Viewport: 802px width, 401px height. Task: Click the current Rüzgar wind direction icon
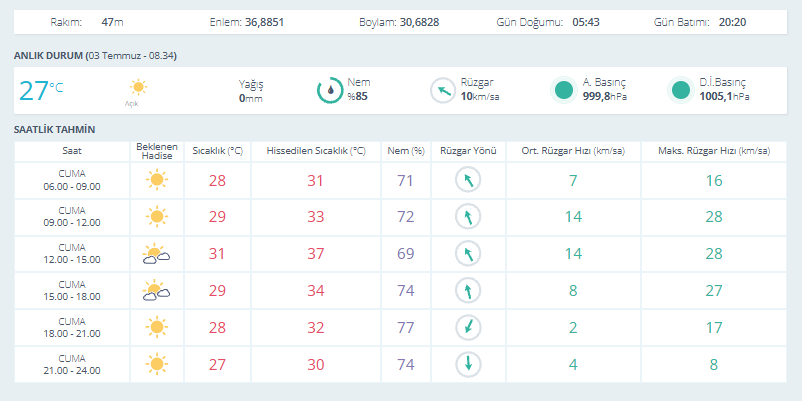(442, 91)
